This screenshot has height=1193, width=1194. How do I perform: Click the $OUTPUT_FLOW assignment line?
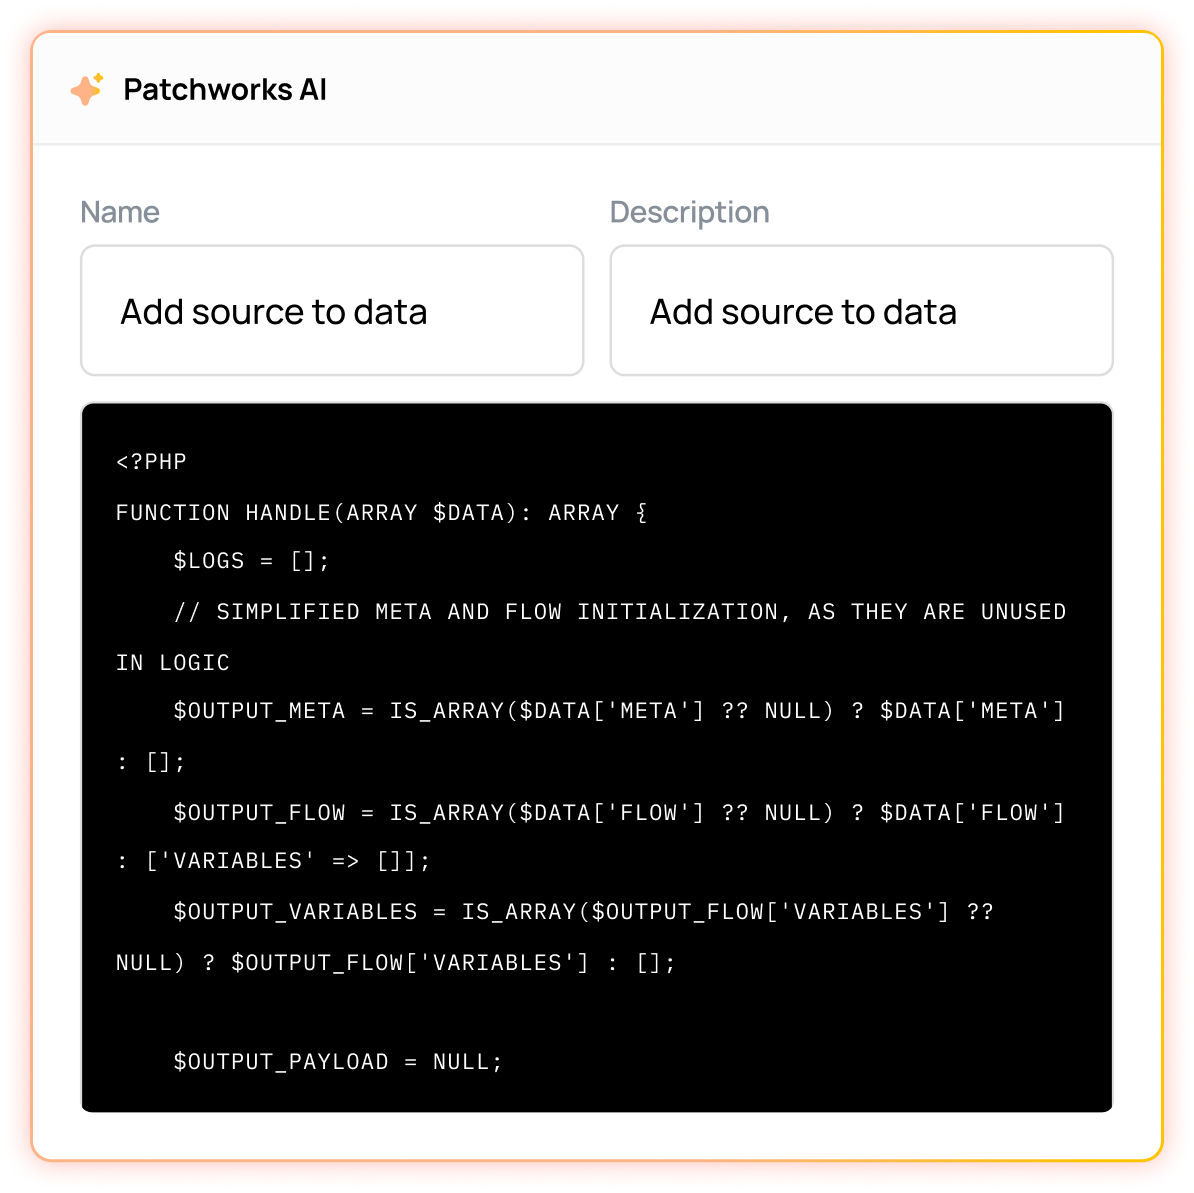[619, 812]
